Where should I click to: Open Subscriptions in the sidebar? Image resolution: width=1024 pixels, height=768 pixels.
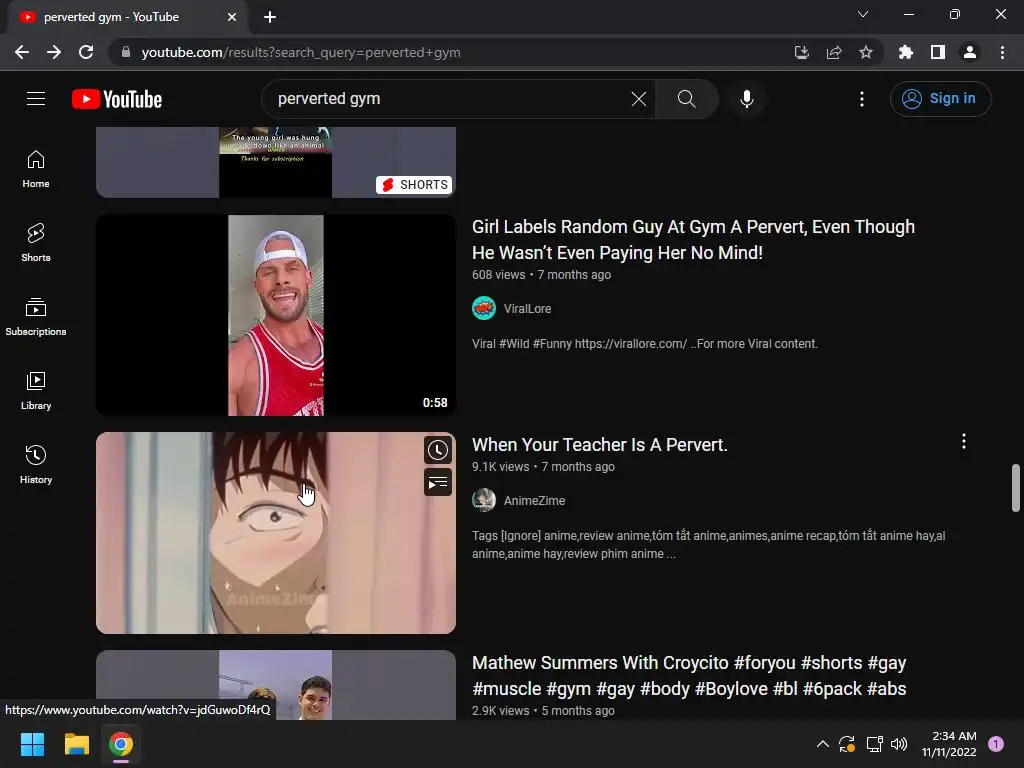tap(36, 317)
